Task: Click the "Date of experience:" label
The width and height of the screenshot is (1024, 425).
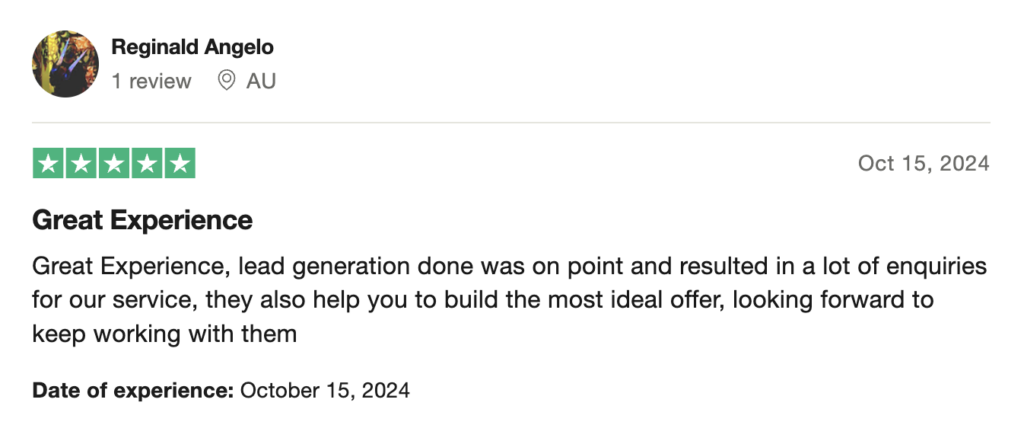Action: click(133, 390)
